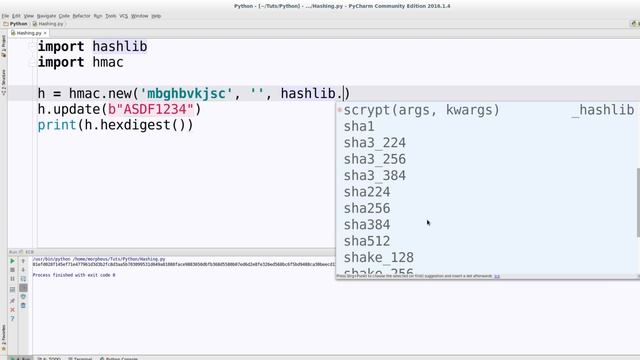Close Run panel with red X icon

(x=12, y=310)
